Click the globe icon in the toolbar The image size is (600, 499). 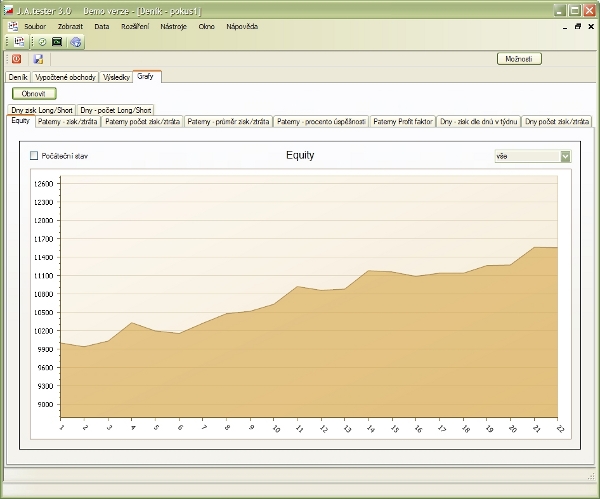pyautogui.click(x=76, y=42)
